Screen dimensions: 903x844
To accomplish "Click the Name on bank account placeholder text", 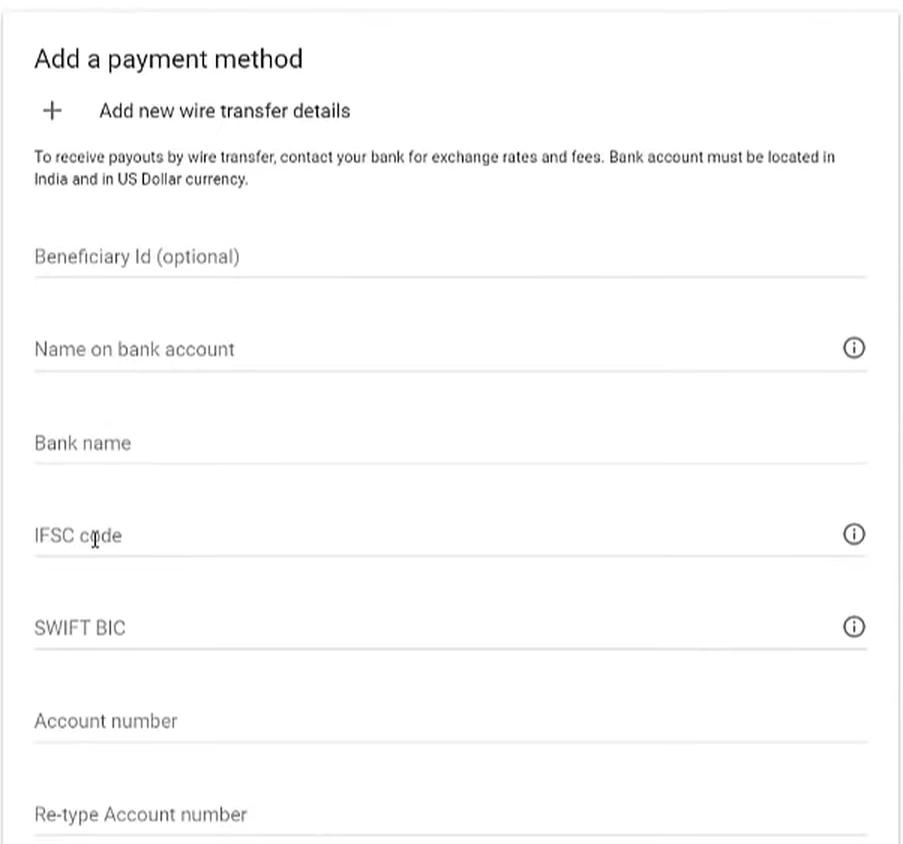I will pos(134,349).
